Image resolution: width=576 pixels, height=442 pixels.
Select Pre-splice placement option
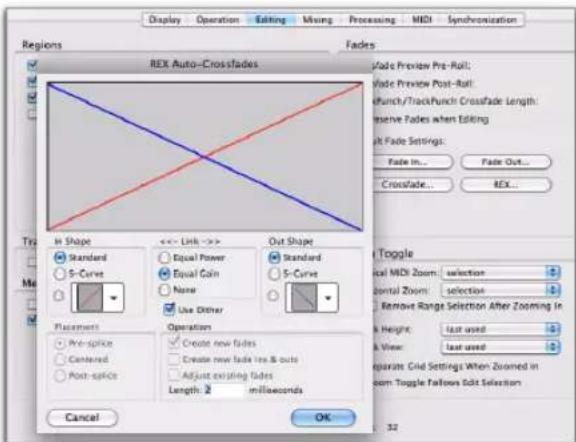pyautogui.click(x=60, y=344)
